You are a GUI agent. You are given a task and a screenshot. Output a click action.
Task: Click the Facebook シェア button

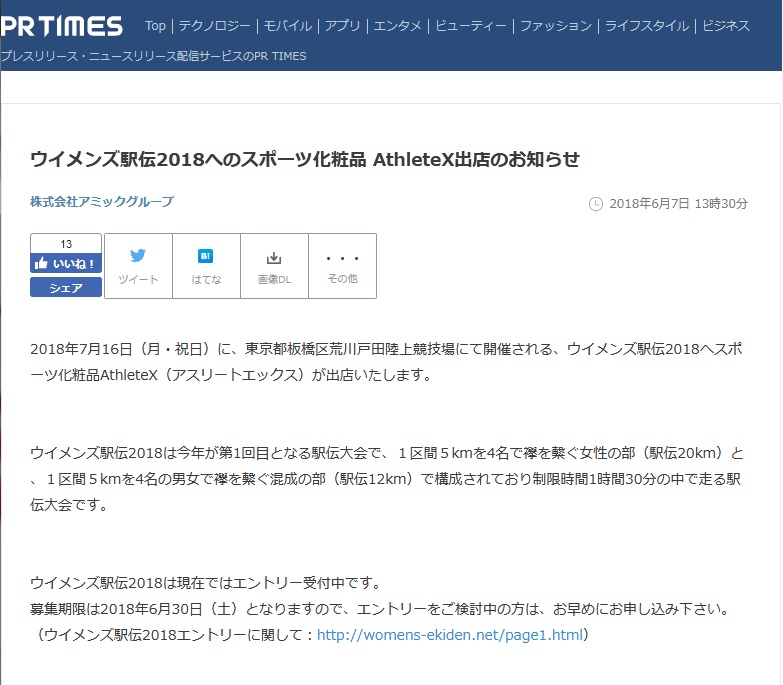coord(66,288)
